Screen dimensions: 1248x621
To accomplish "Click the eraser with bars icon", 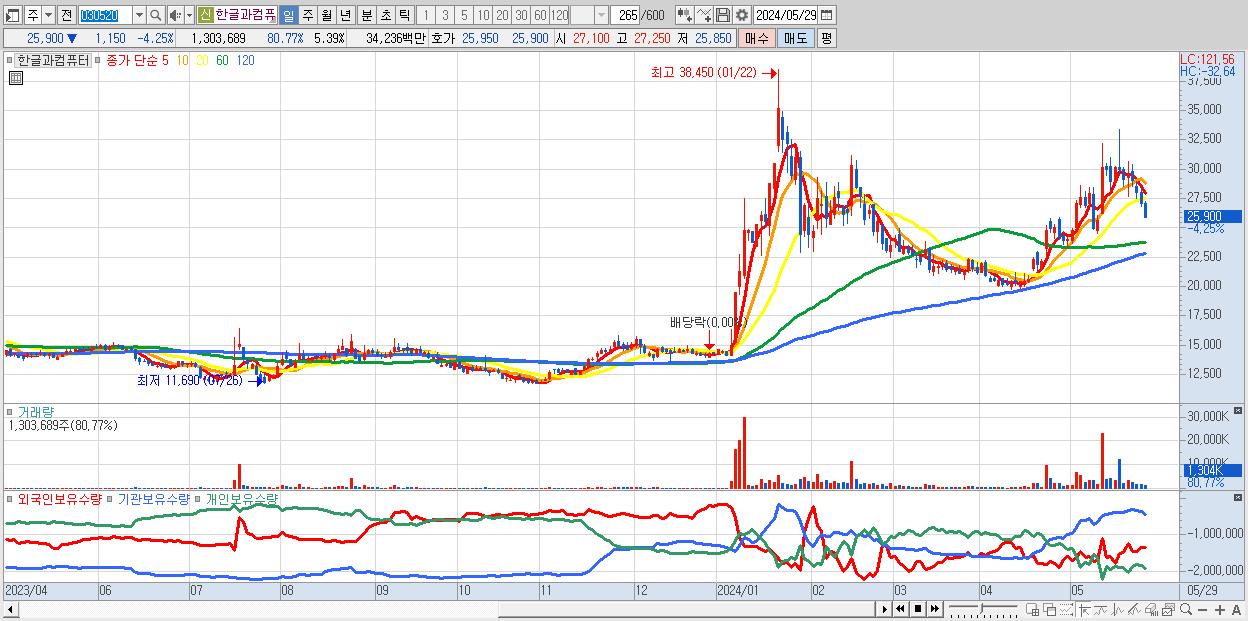I will [x=1151, y=609].
